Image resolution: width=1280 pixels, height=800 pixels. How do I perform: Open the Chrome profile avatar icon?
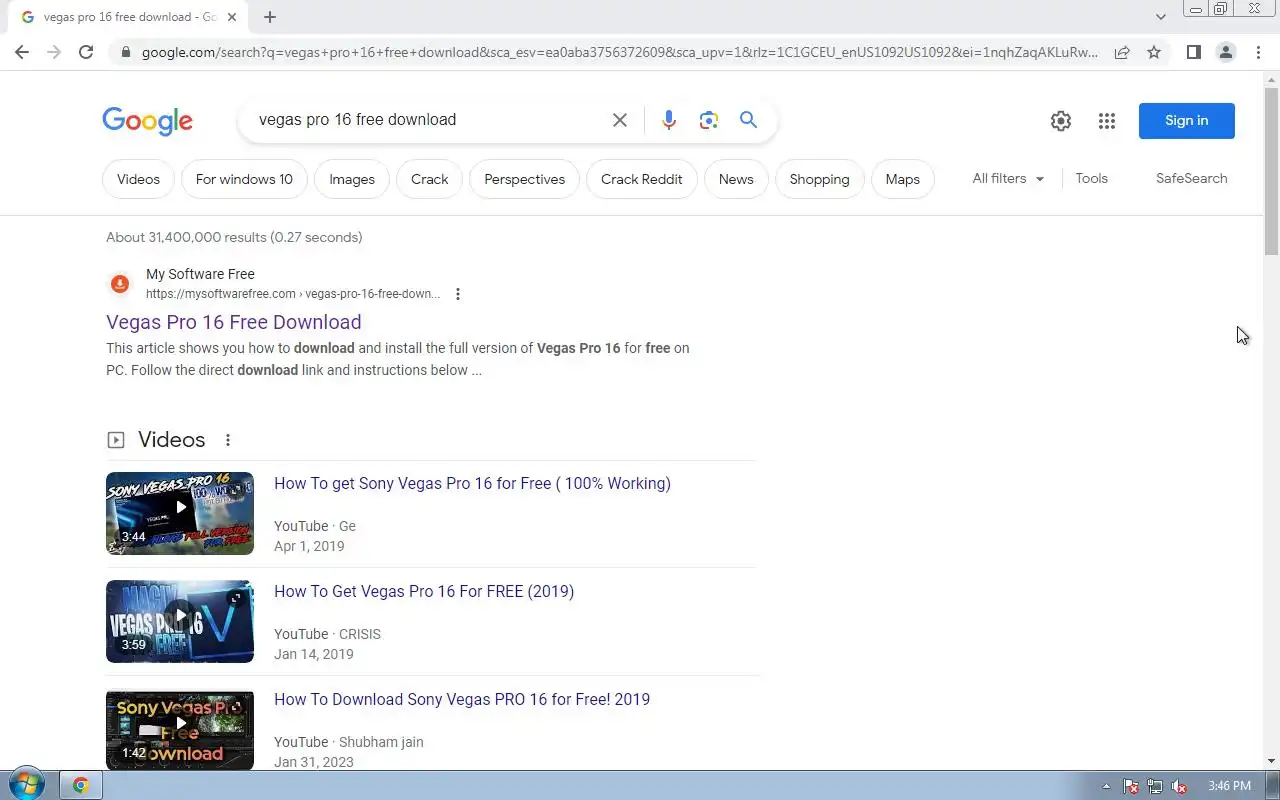coord(1225,52)
